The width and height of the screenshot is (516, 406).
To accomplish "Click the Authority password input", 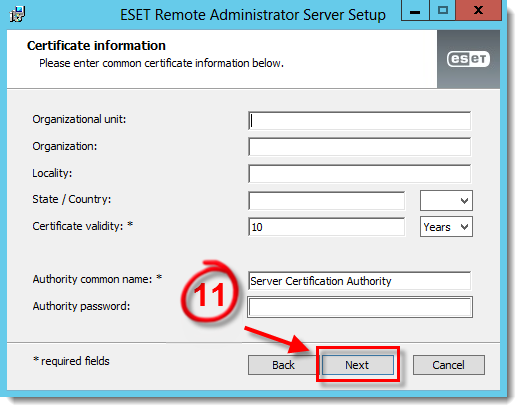I will pos(360,307).
